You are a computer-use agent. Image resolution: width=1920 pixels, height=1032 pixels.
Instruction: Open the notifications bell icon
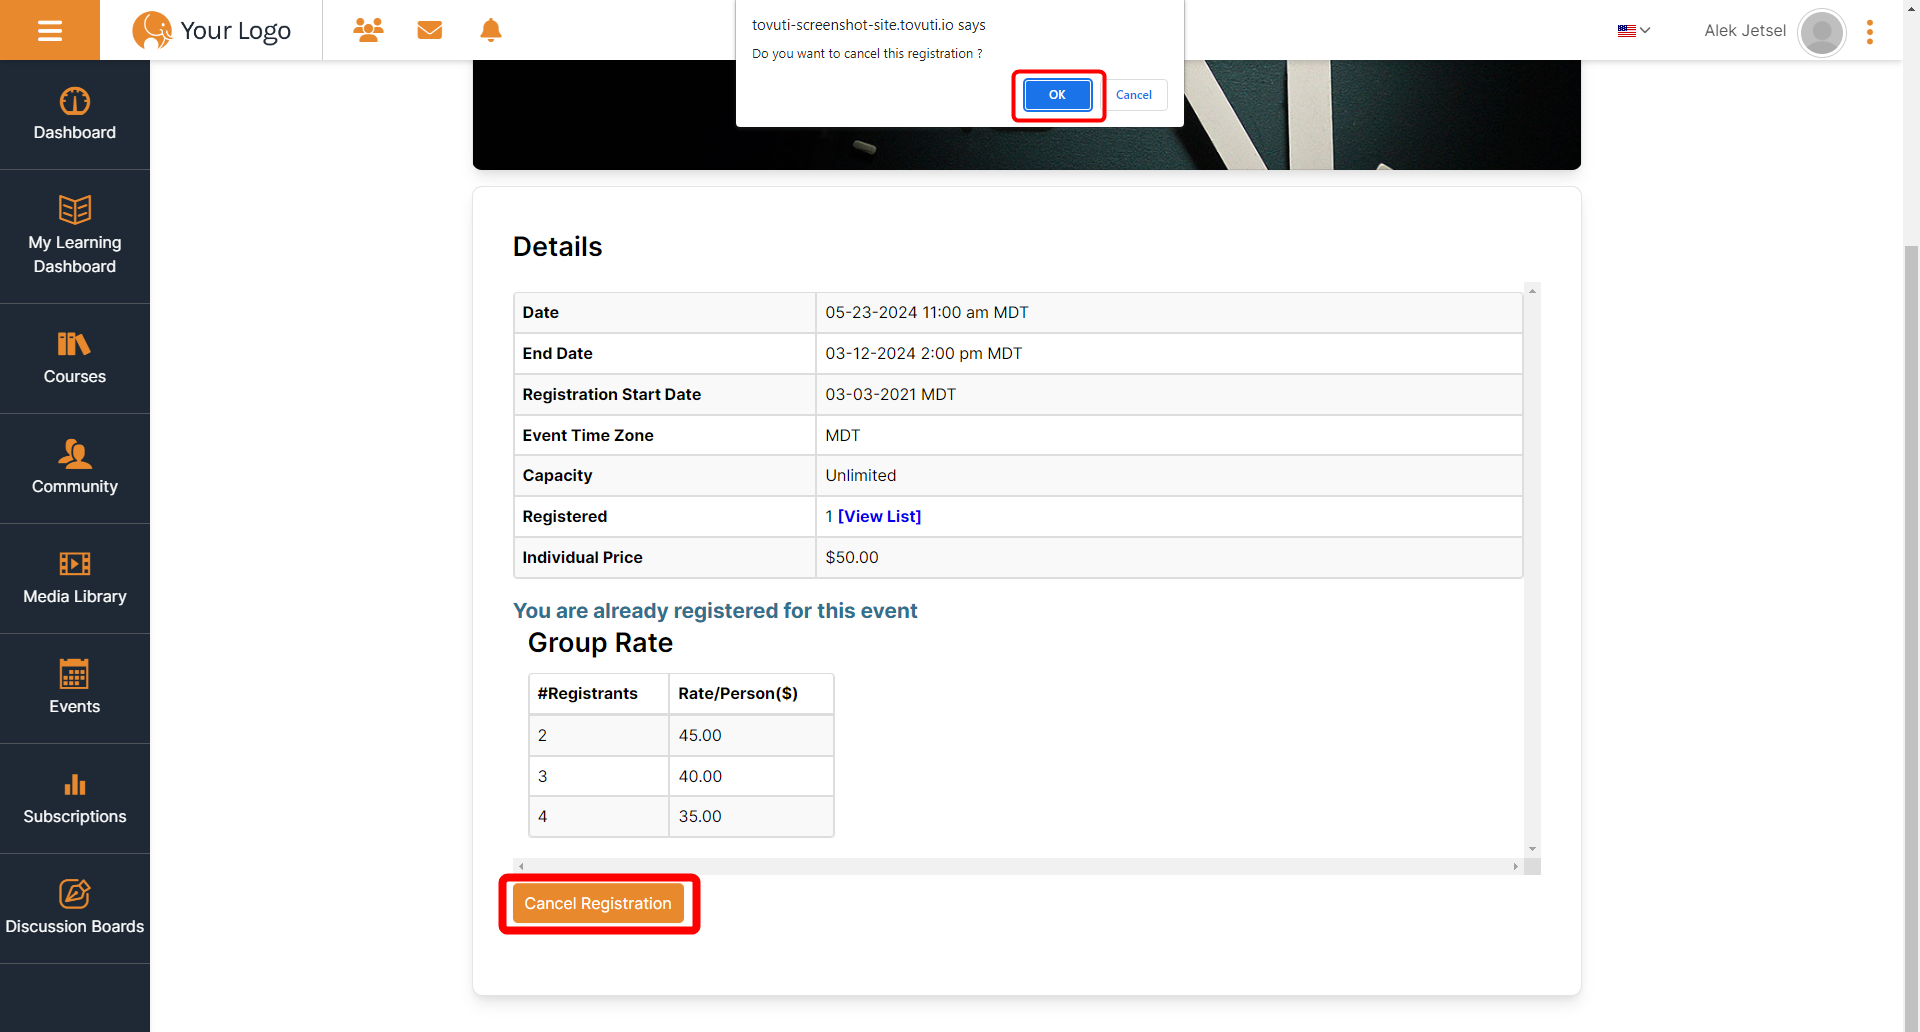pos(491,30)
